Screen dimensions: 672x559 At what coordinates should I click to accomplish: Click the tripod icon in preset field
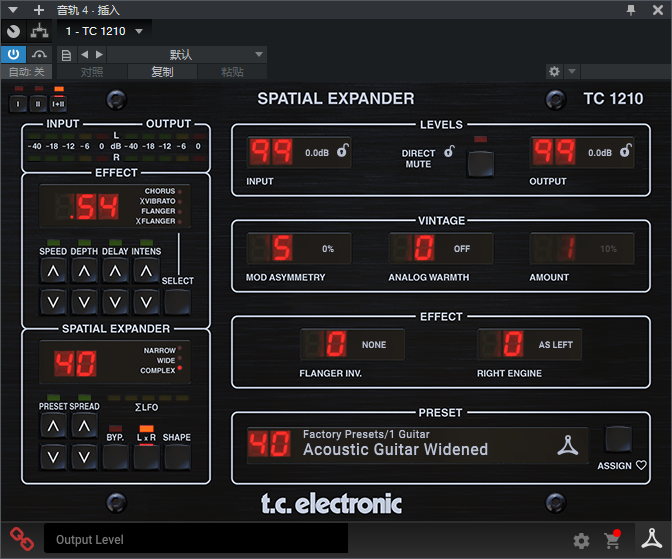coord(567,445)
